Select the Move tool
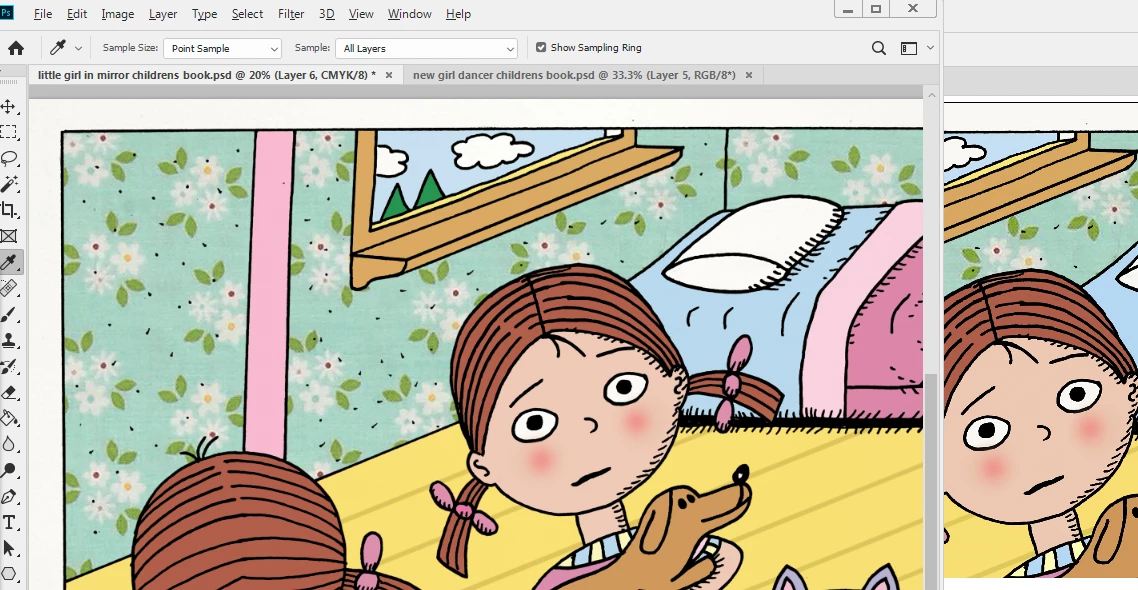 pyautogui.click(x=9, y=107)
